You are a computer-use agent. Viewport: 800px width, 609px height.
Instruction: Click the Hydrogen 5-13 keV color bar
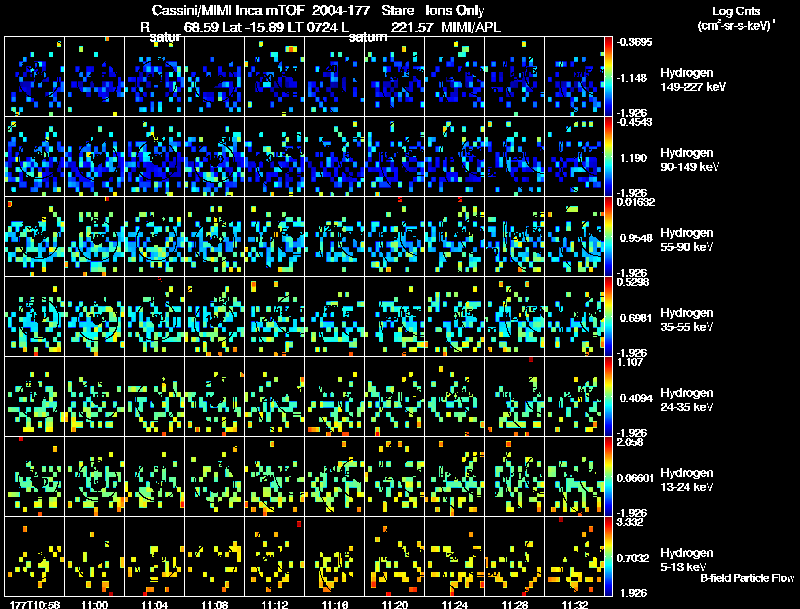click(608, 557)
